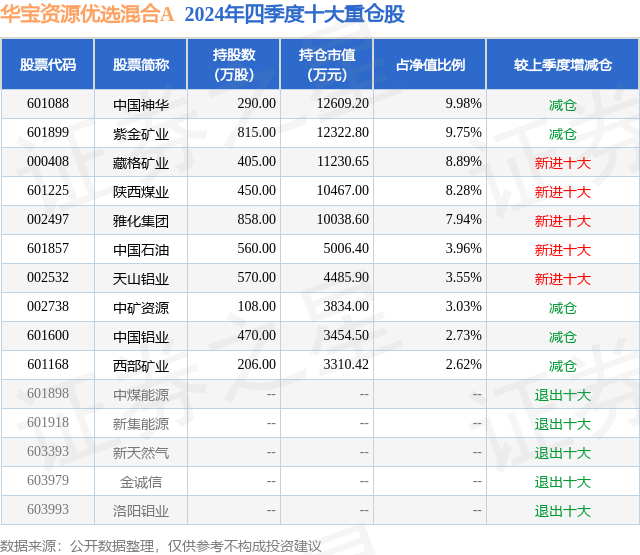Viewport: 640px width, 555px height.
Task: Select stock code 601088
Action: click(48, 104)
